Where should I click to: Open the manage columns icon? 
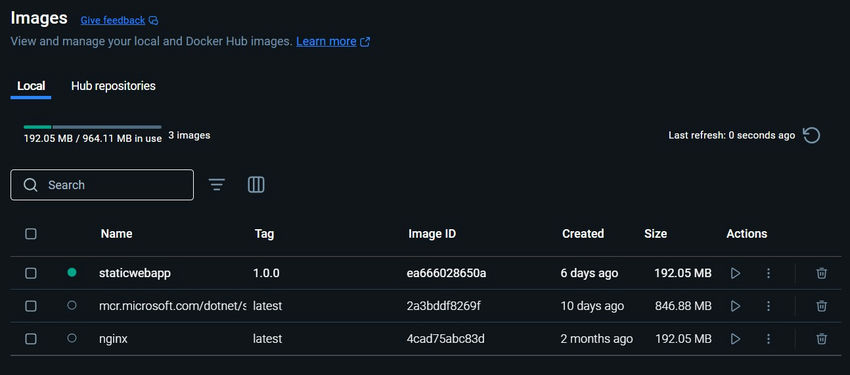256,185
